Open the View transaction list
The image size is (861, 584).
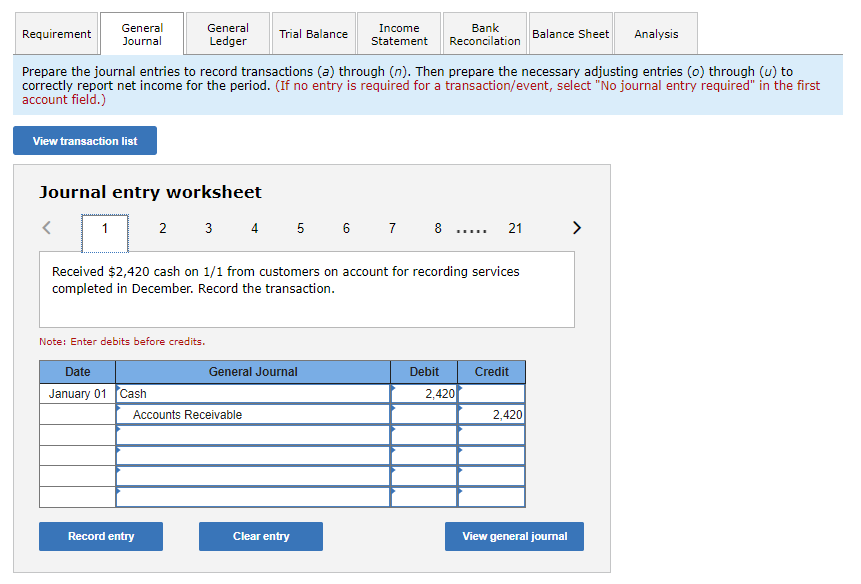[x=84, y=140]
